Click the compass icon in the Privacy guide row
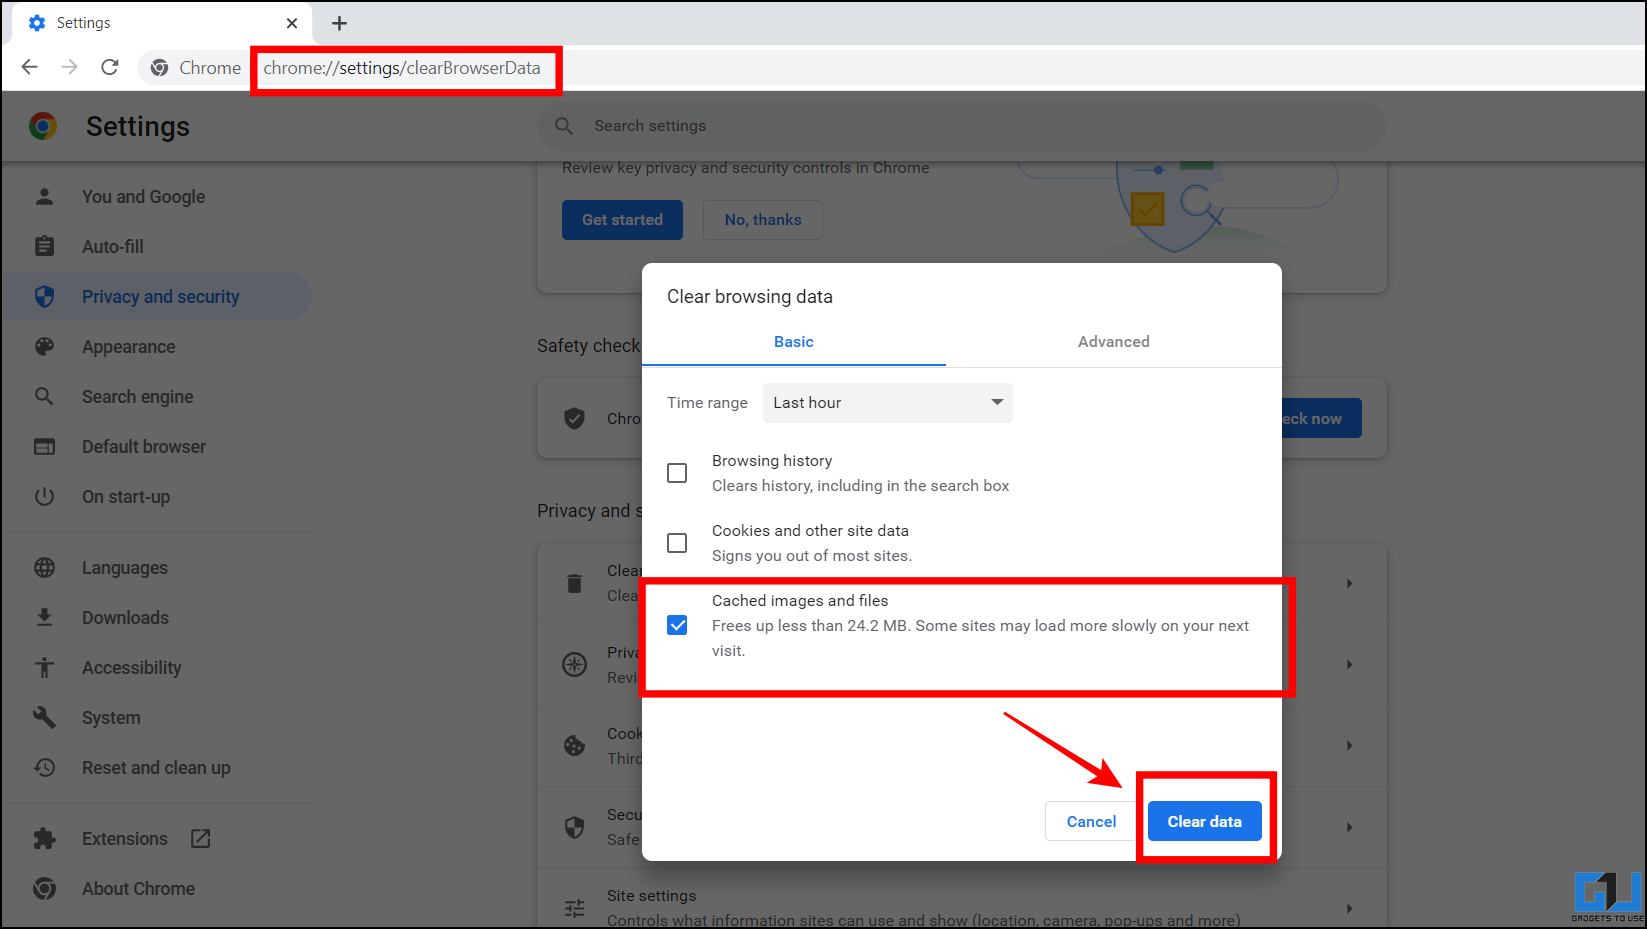 click(x=574, y=664)
